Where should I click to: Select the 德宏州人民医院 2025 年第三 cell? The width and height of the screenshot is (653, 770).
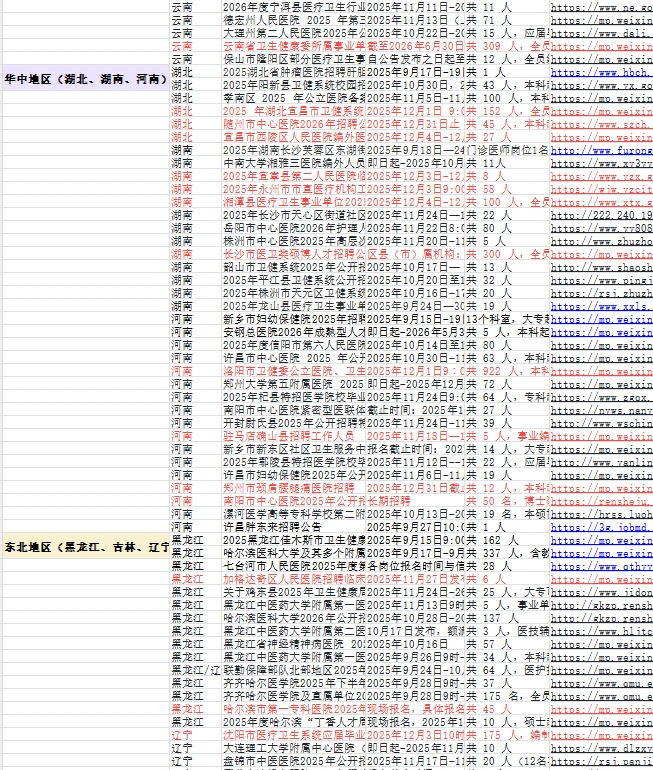pos(294,20)
